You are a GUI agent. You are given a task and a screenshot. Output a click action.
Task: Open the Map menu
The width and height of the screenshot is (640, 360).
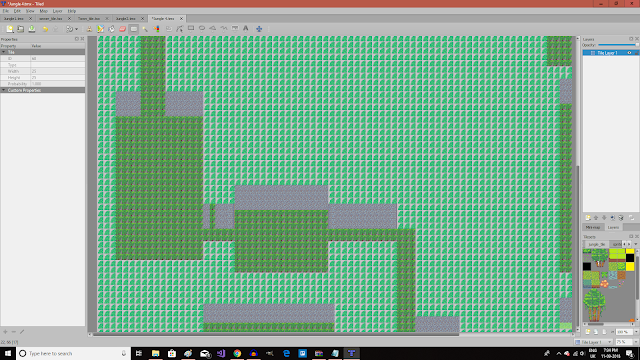click(x=43, y=11)
